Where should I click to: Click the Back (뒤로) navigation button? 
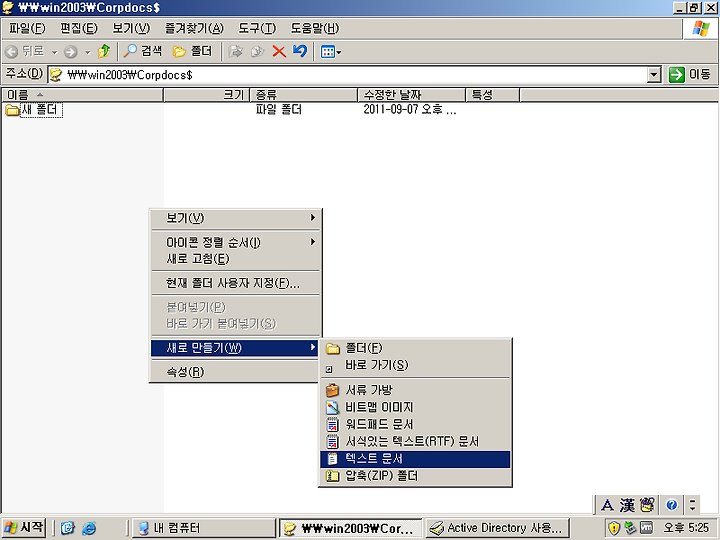[x=25, y=51]
